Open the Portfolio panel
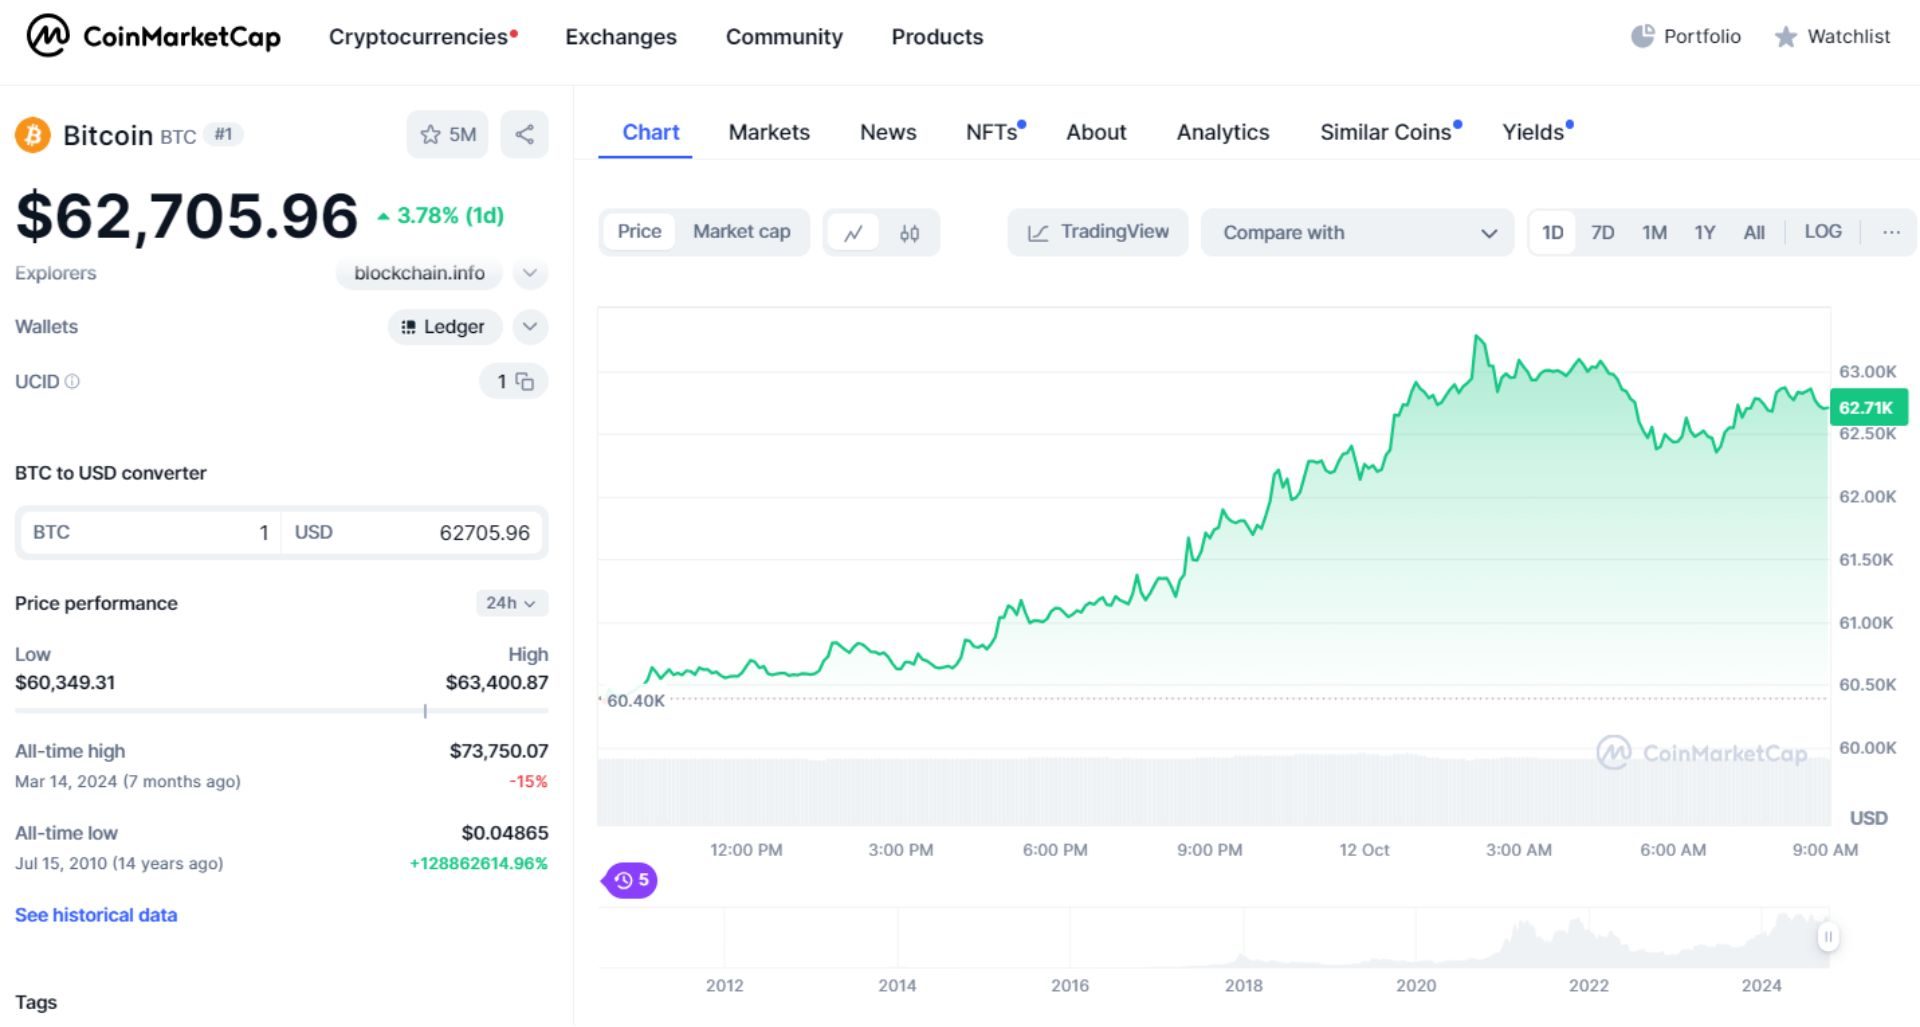This screenshot has height=1027, width=1920. (x=1686, y=36)
